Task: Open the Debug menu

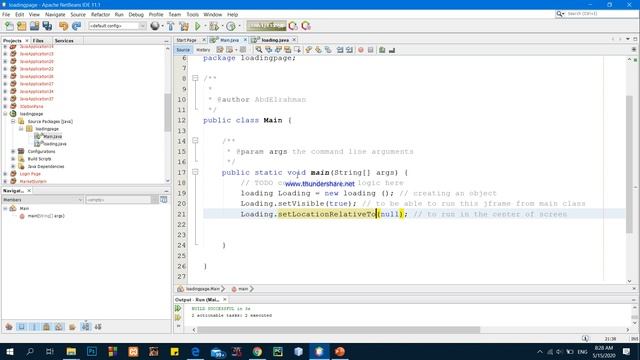Action: click(136, 14)
